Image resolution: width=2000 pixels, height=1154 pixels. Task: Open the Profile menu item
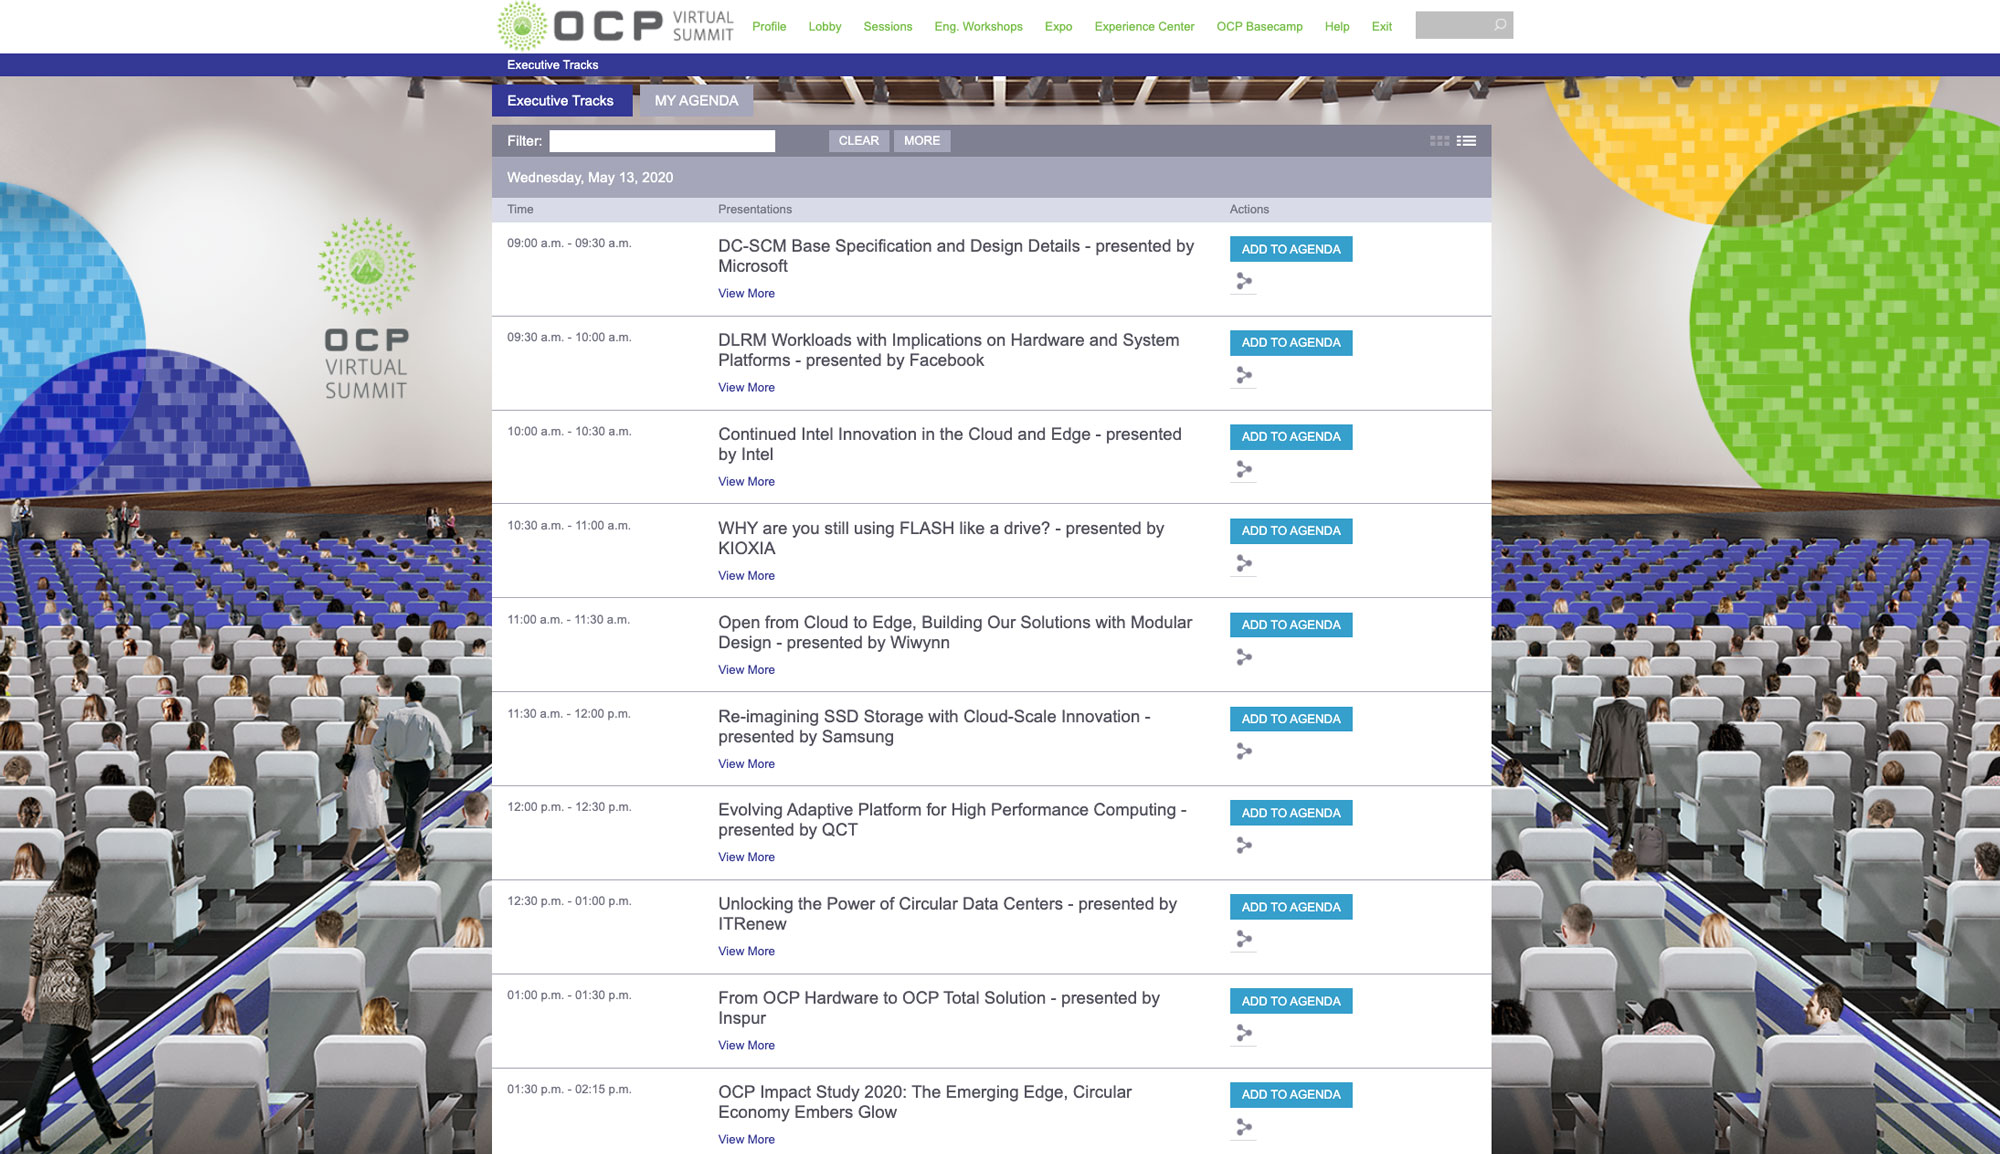(x=769, y=27)
